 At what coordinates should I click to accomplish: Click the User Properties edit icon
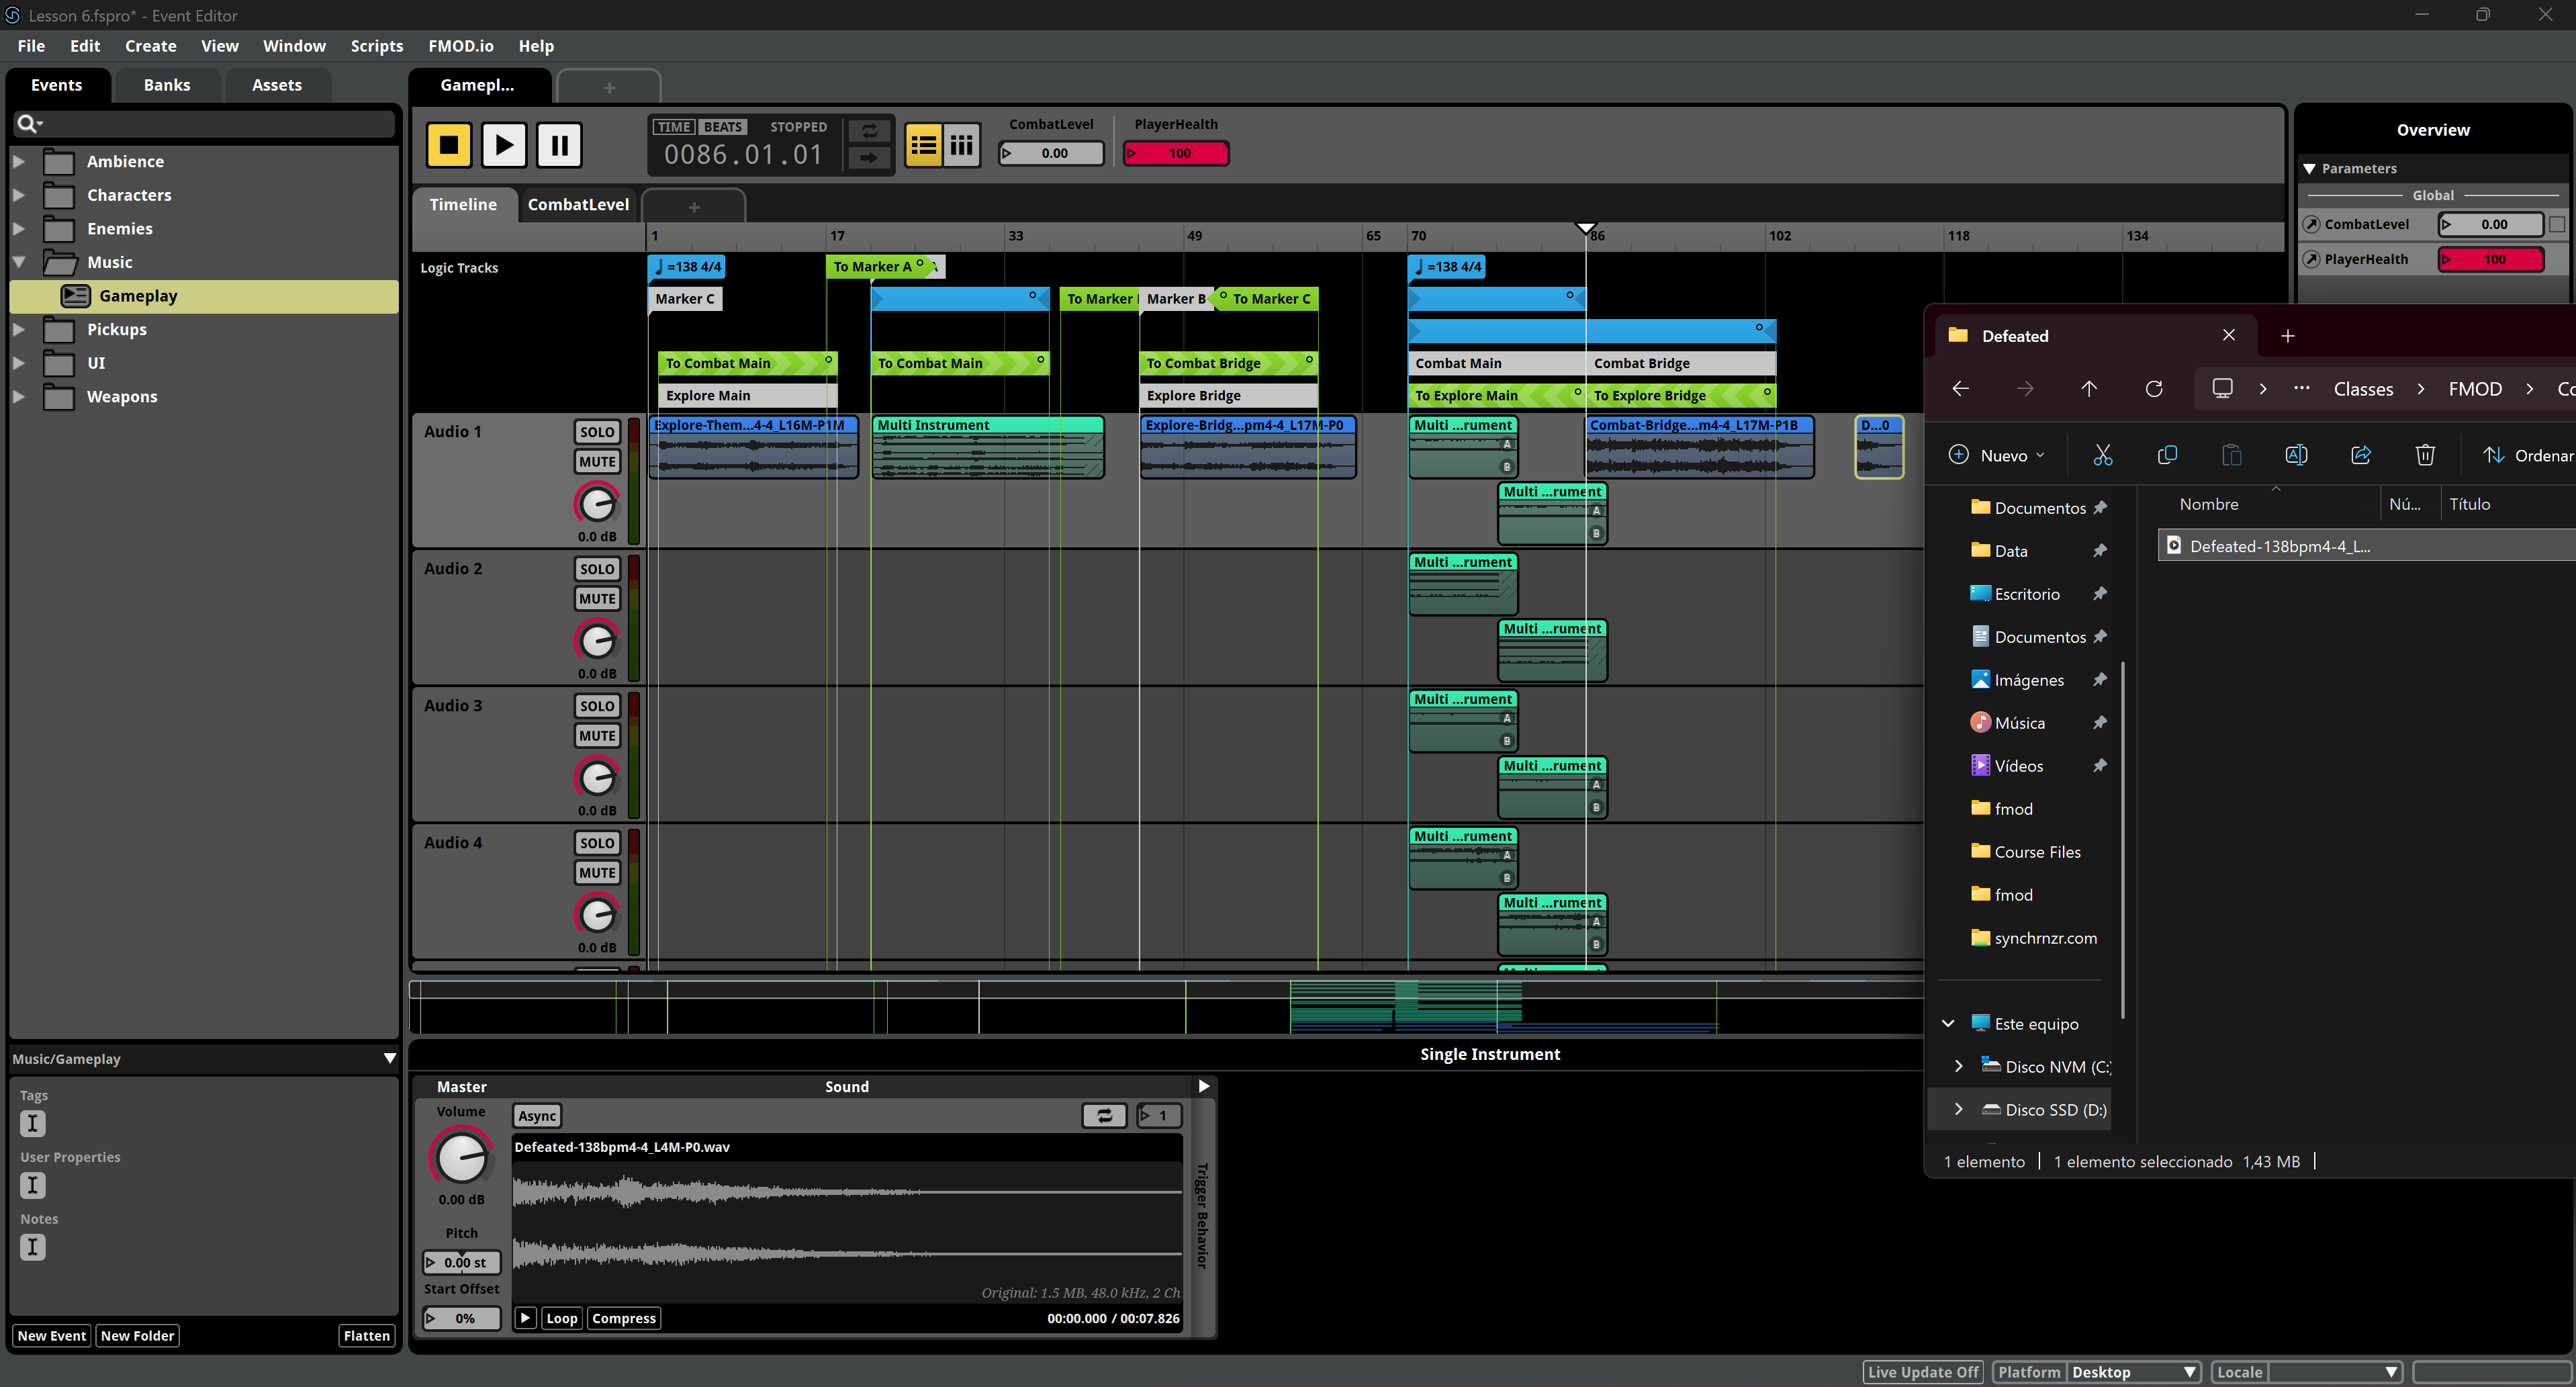click(32, 1186)
